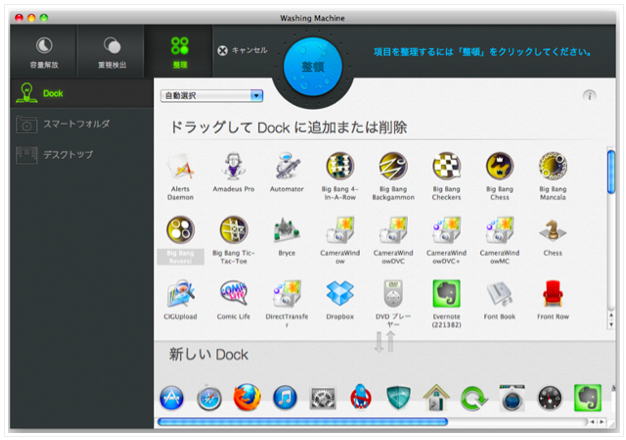Select スマートフォルダ in the sidebar
Screen dimensions: 626x440
click(82, 124)
